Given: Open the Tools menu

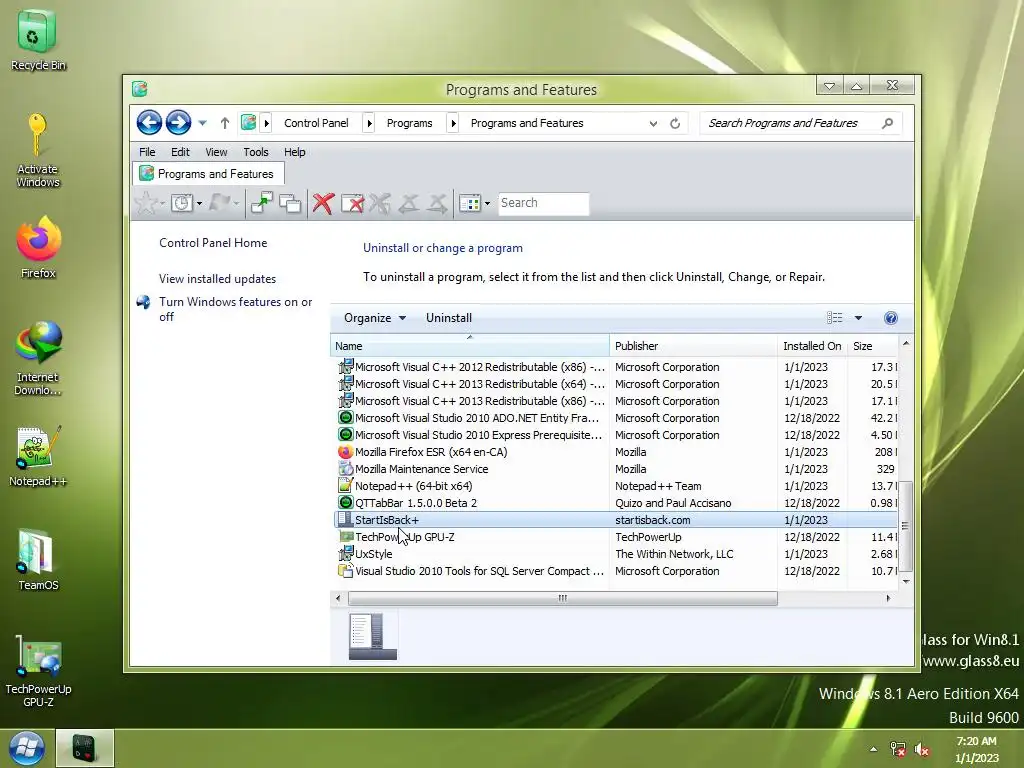Looking at the screenshot, I should tap(256, 152).
